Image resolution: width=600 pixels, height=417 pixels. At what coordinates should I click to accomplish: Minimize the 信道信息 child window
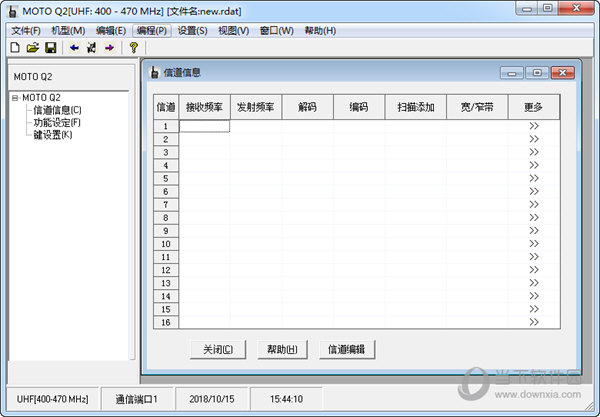[x=512, y=73]
